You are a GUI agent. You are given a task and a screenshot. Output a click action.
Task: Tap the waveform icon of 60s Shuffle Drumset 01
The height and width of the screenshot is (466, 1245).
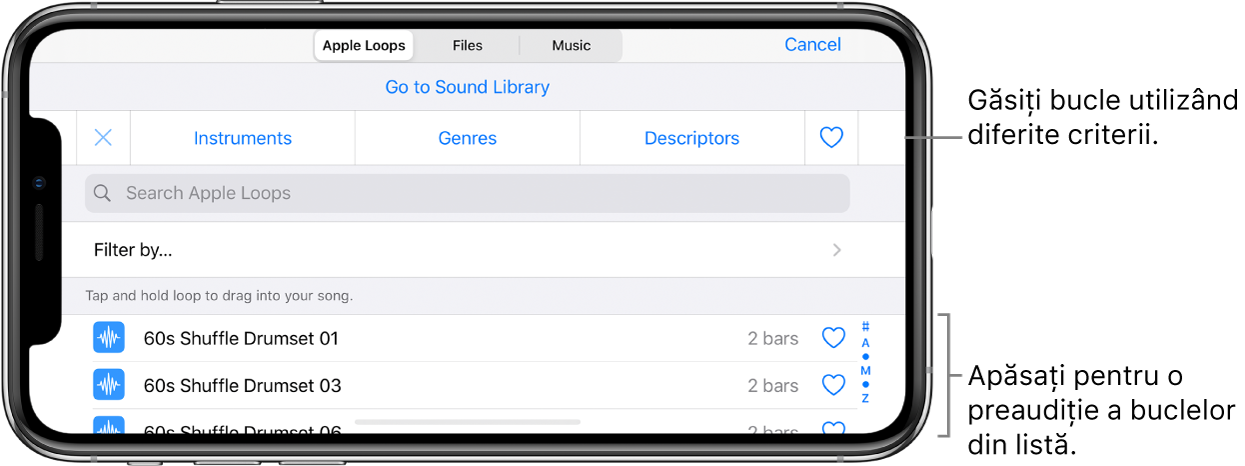pos(109,338)
